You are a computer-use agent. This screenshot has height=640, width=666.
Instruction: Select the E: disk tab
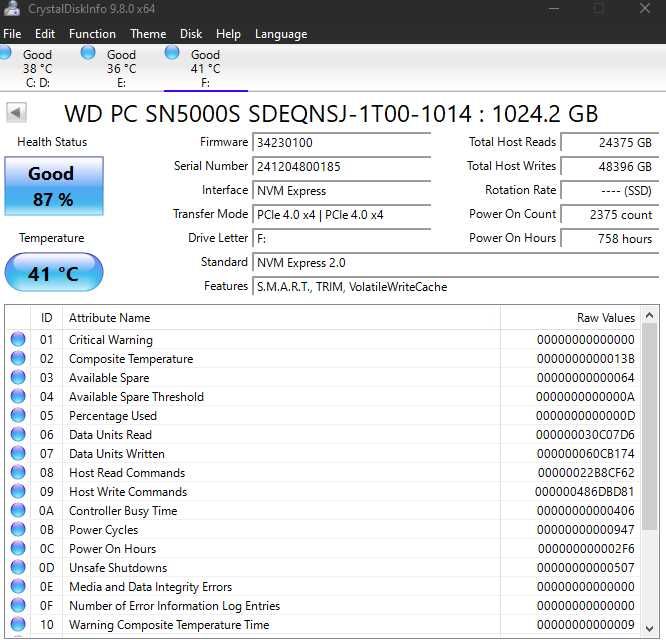pos(121,68)
